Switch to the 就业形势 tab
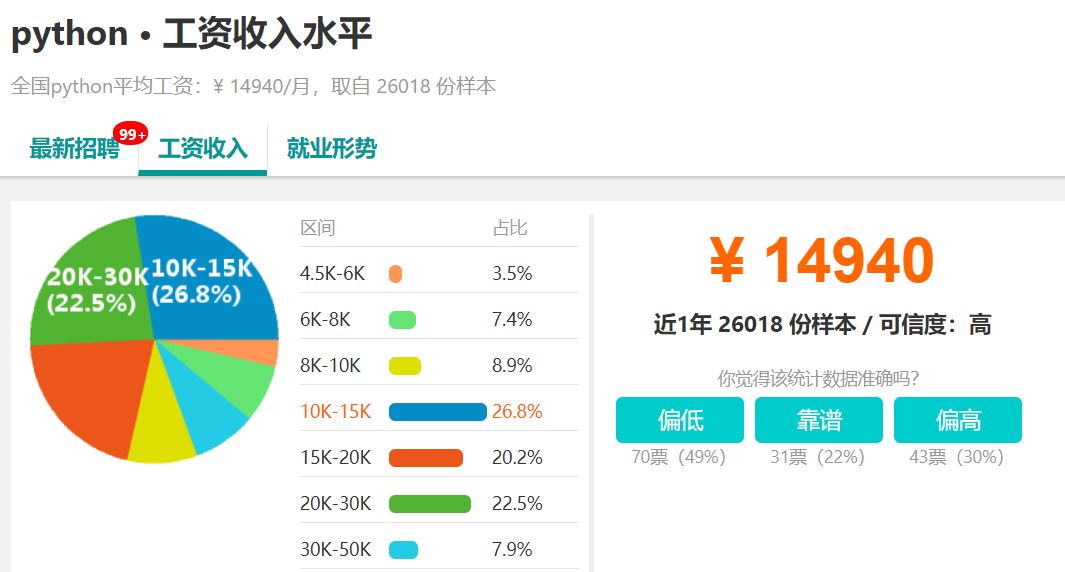 click(331, 148)
